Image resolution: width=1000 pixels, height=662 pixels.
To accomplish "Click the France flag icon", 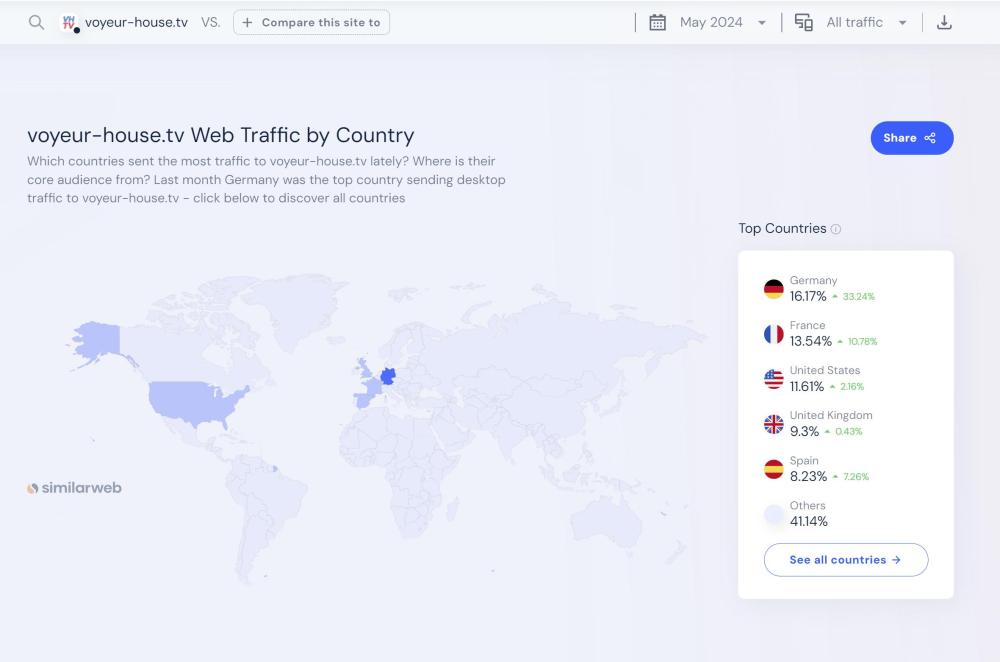I will click(x=773, y=334).
